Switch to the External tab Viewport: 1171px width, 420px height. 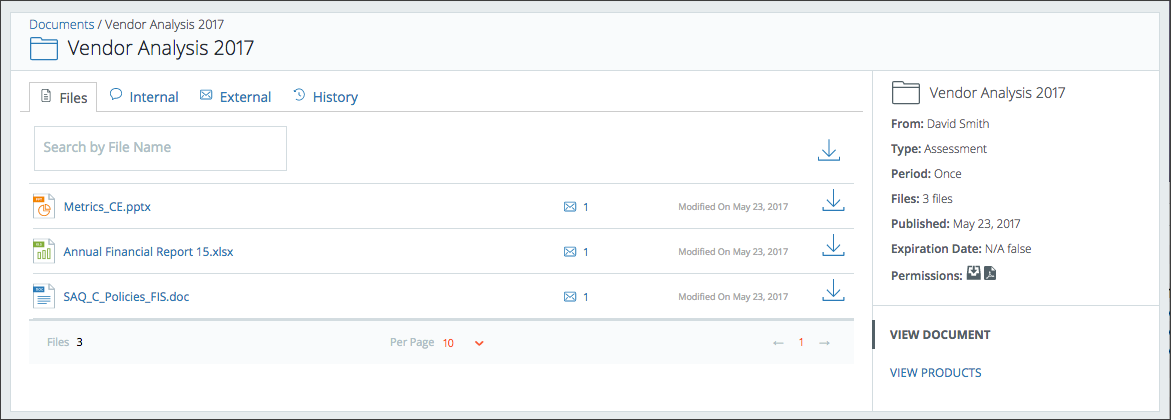coord(235,96)
